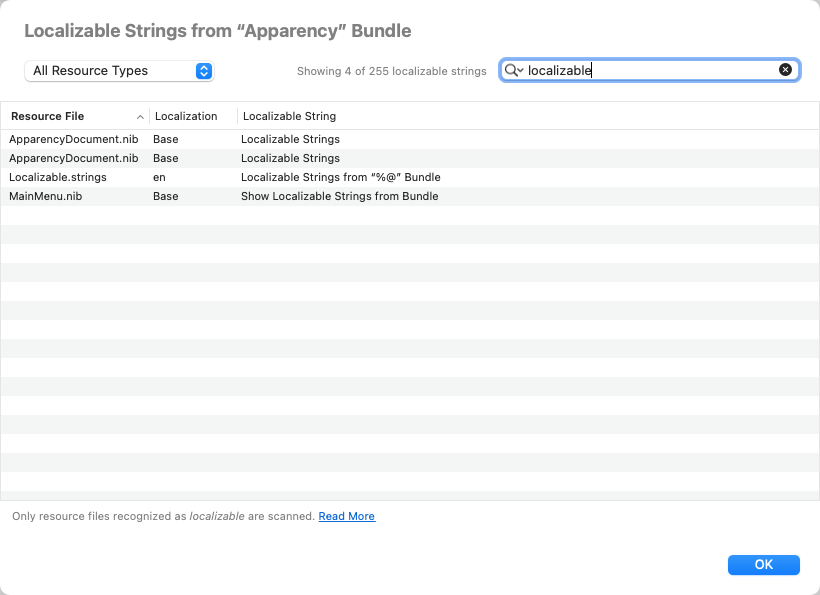Select the first ApparencyDocument.nib row
Viewport: 820px width, 595px height.
point(73,139)
